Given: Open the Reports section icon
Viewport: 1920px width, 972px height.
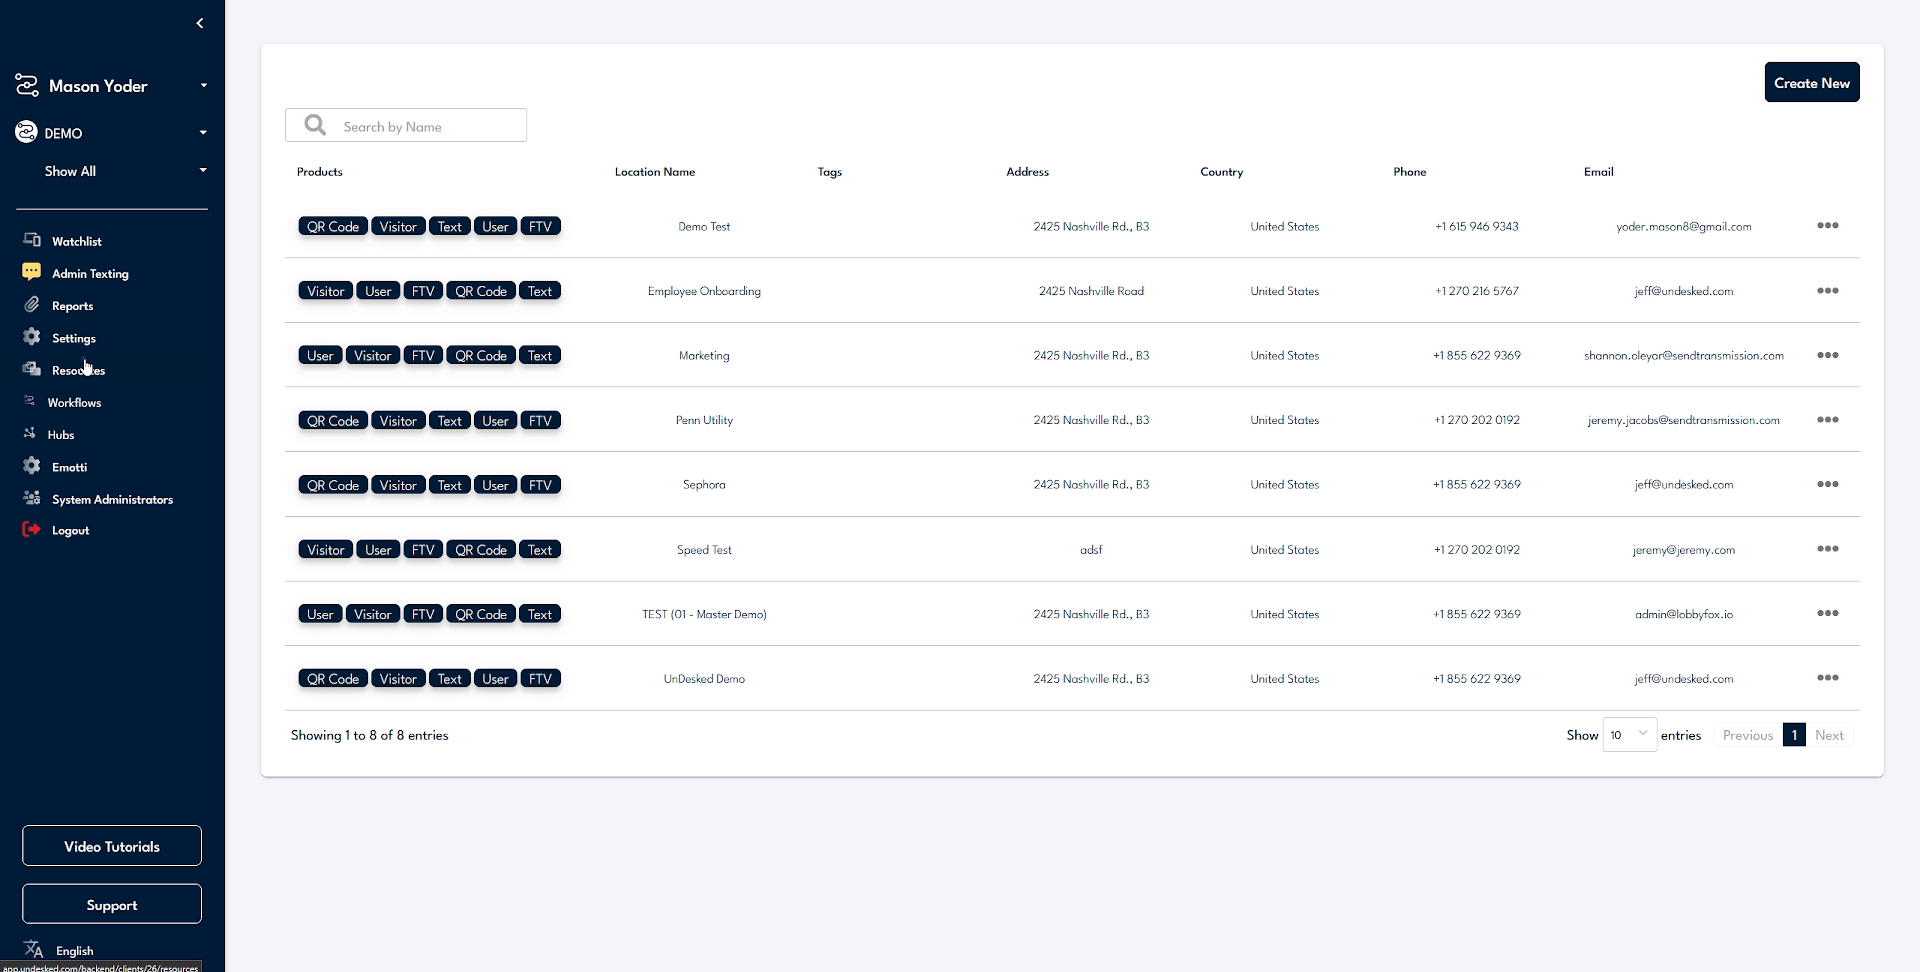Looking at the screenshot, I should (31, 305).
